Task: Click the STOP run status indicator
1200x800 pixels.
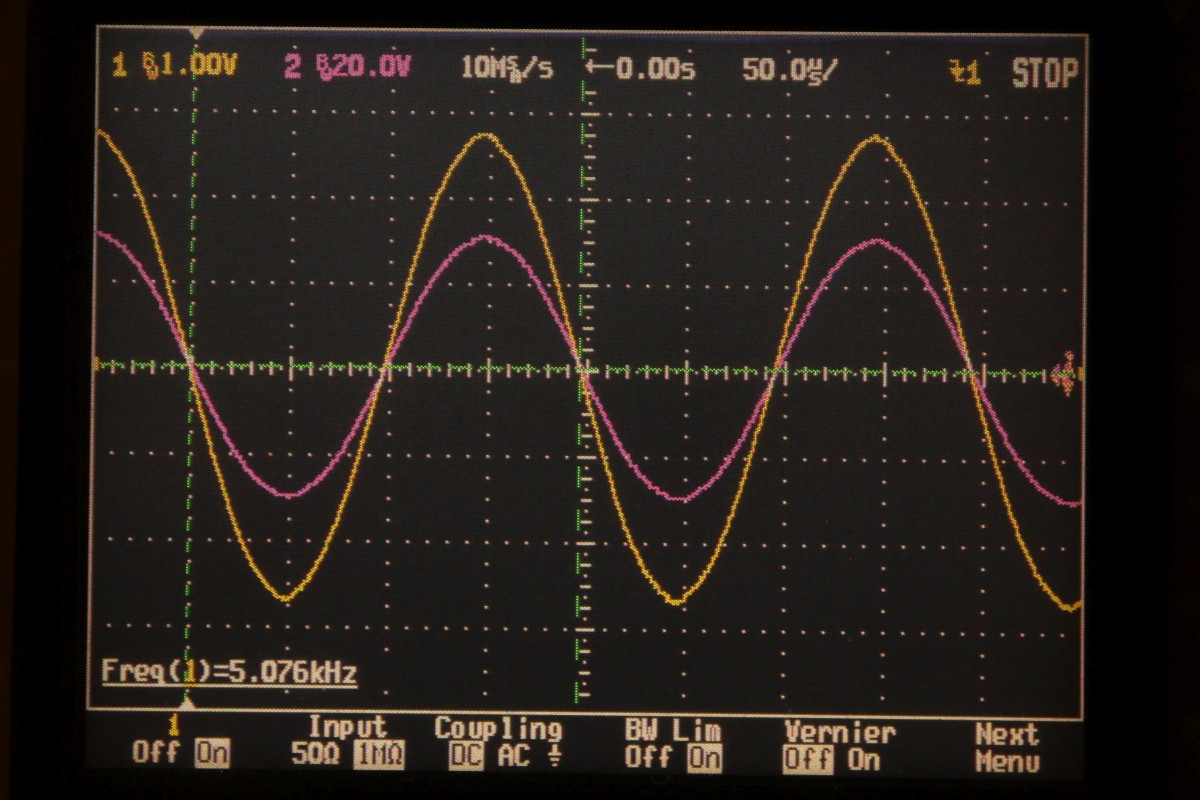Action: pos(1044,73)
